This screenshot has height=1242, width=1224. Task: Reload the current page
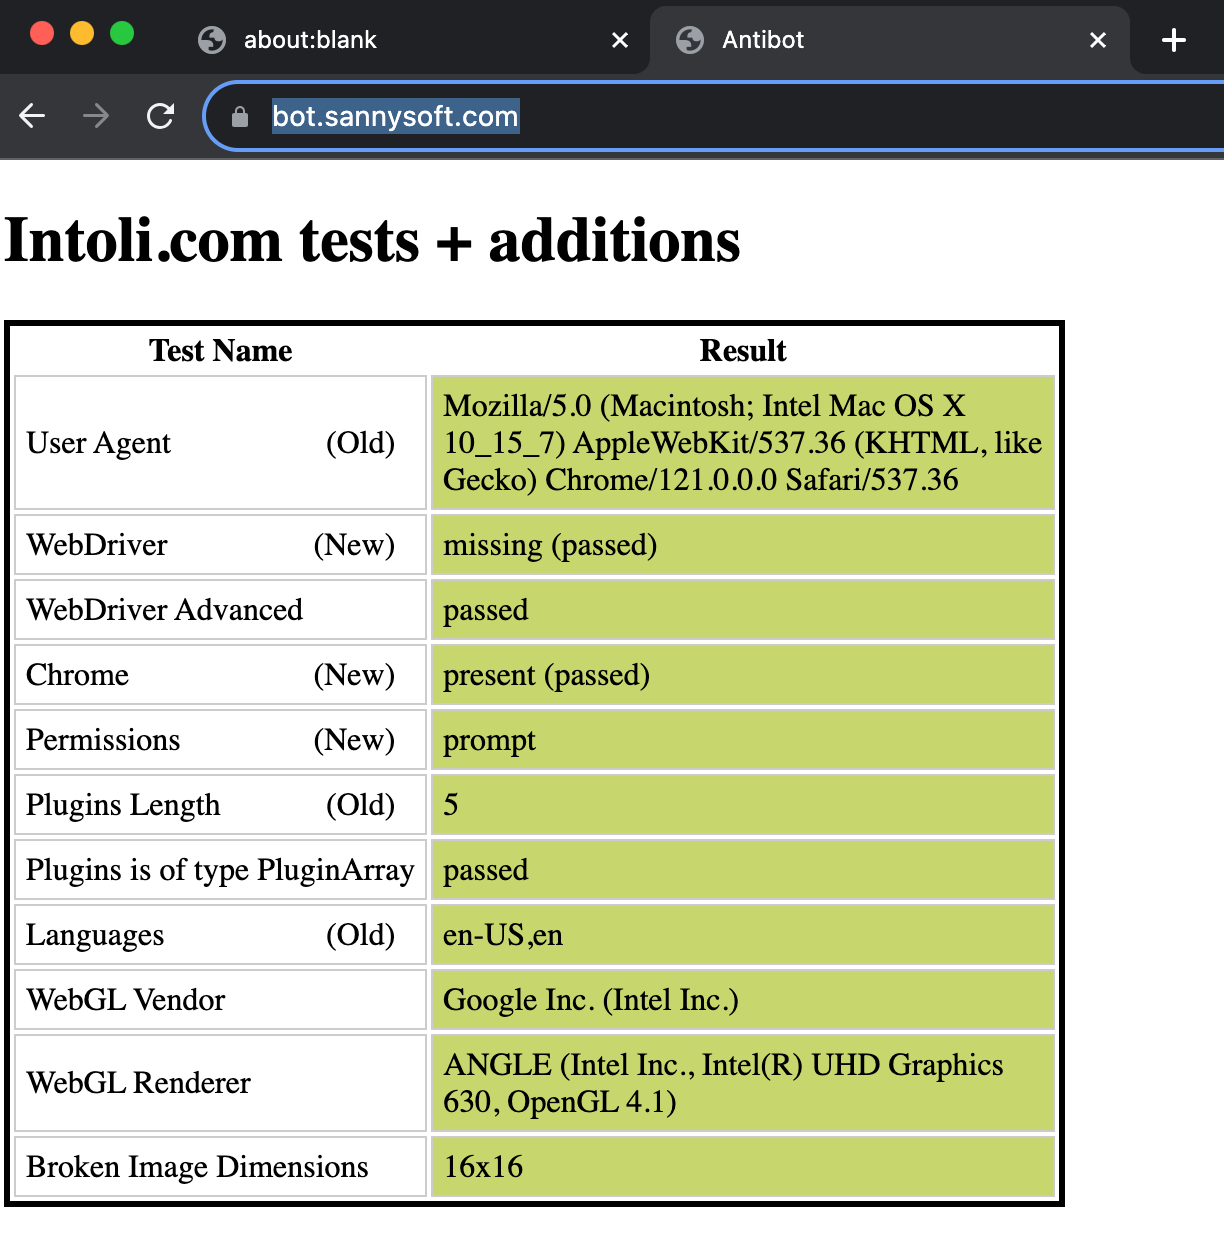[x=160, y=116]
